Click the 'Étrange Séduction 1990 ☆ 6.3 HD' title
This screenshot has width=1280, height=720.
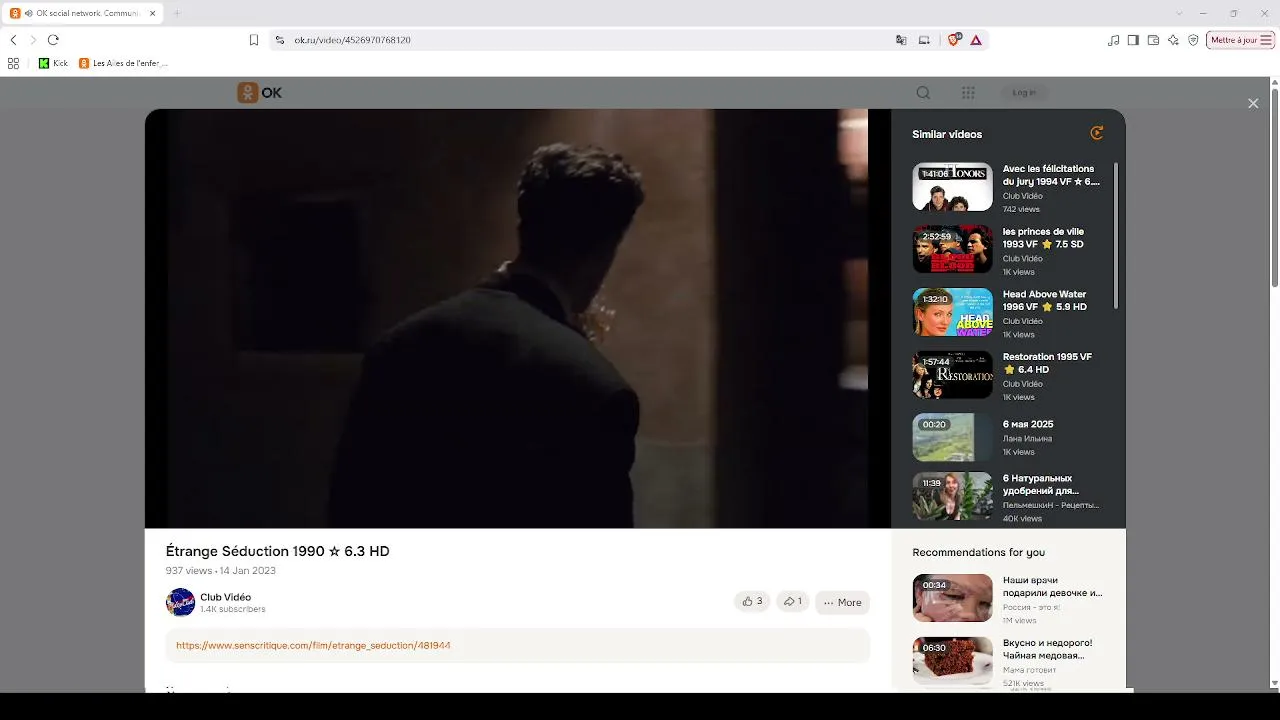pos(278,551)
